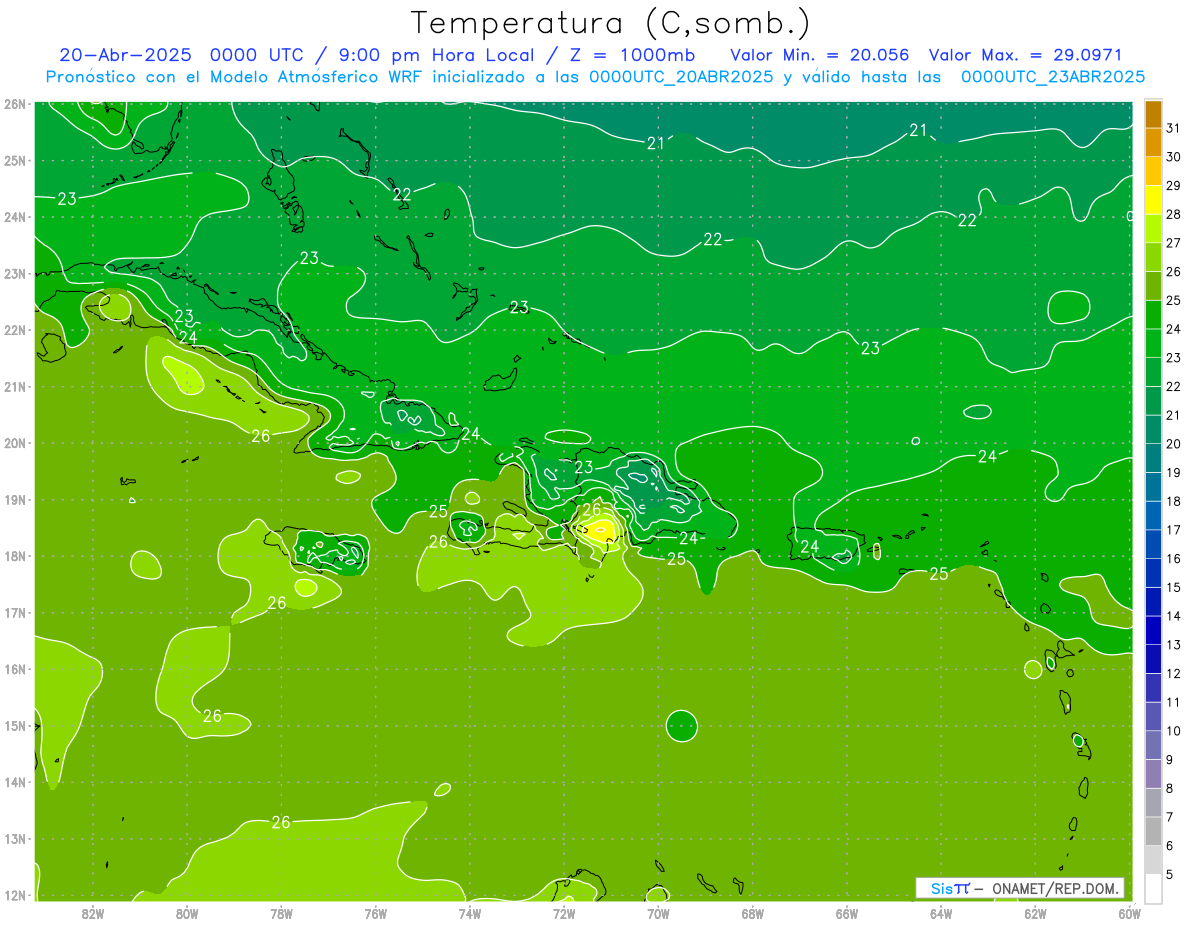1200x927 pixels.
Task: Click the colorbar scale label "5"
Action: pyautogui.click(x=1171, y=874)
